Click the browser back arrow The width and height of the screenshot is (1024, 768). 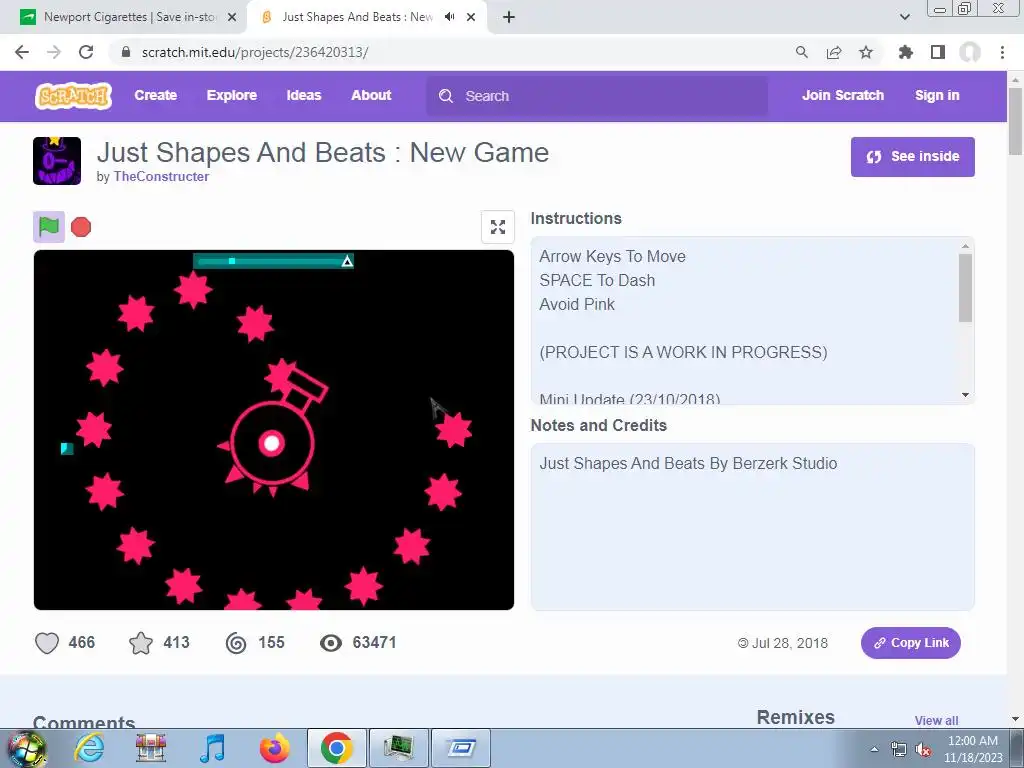22,52
